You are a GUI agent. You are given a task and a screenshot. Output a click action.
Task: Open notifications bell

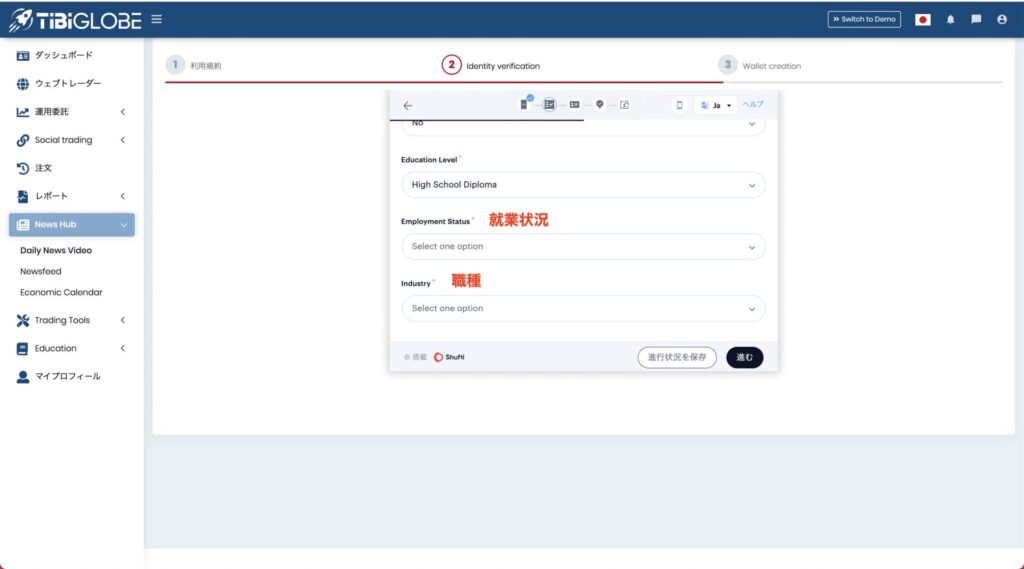click(x=950, y=20)
